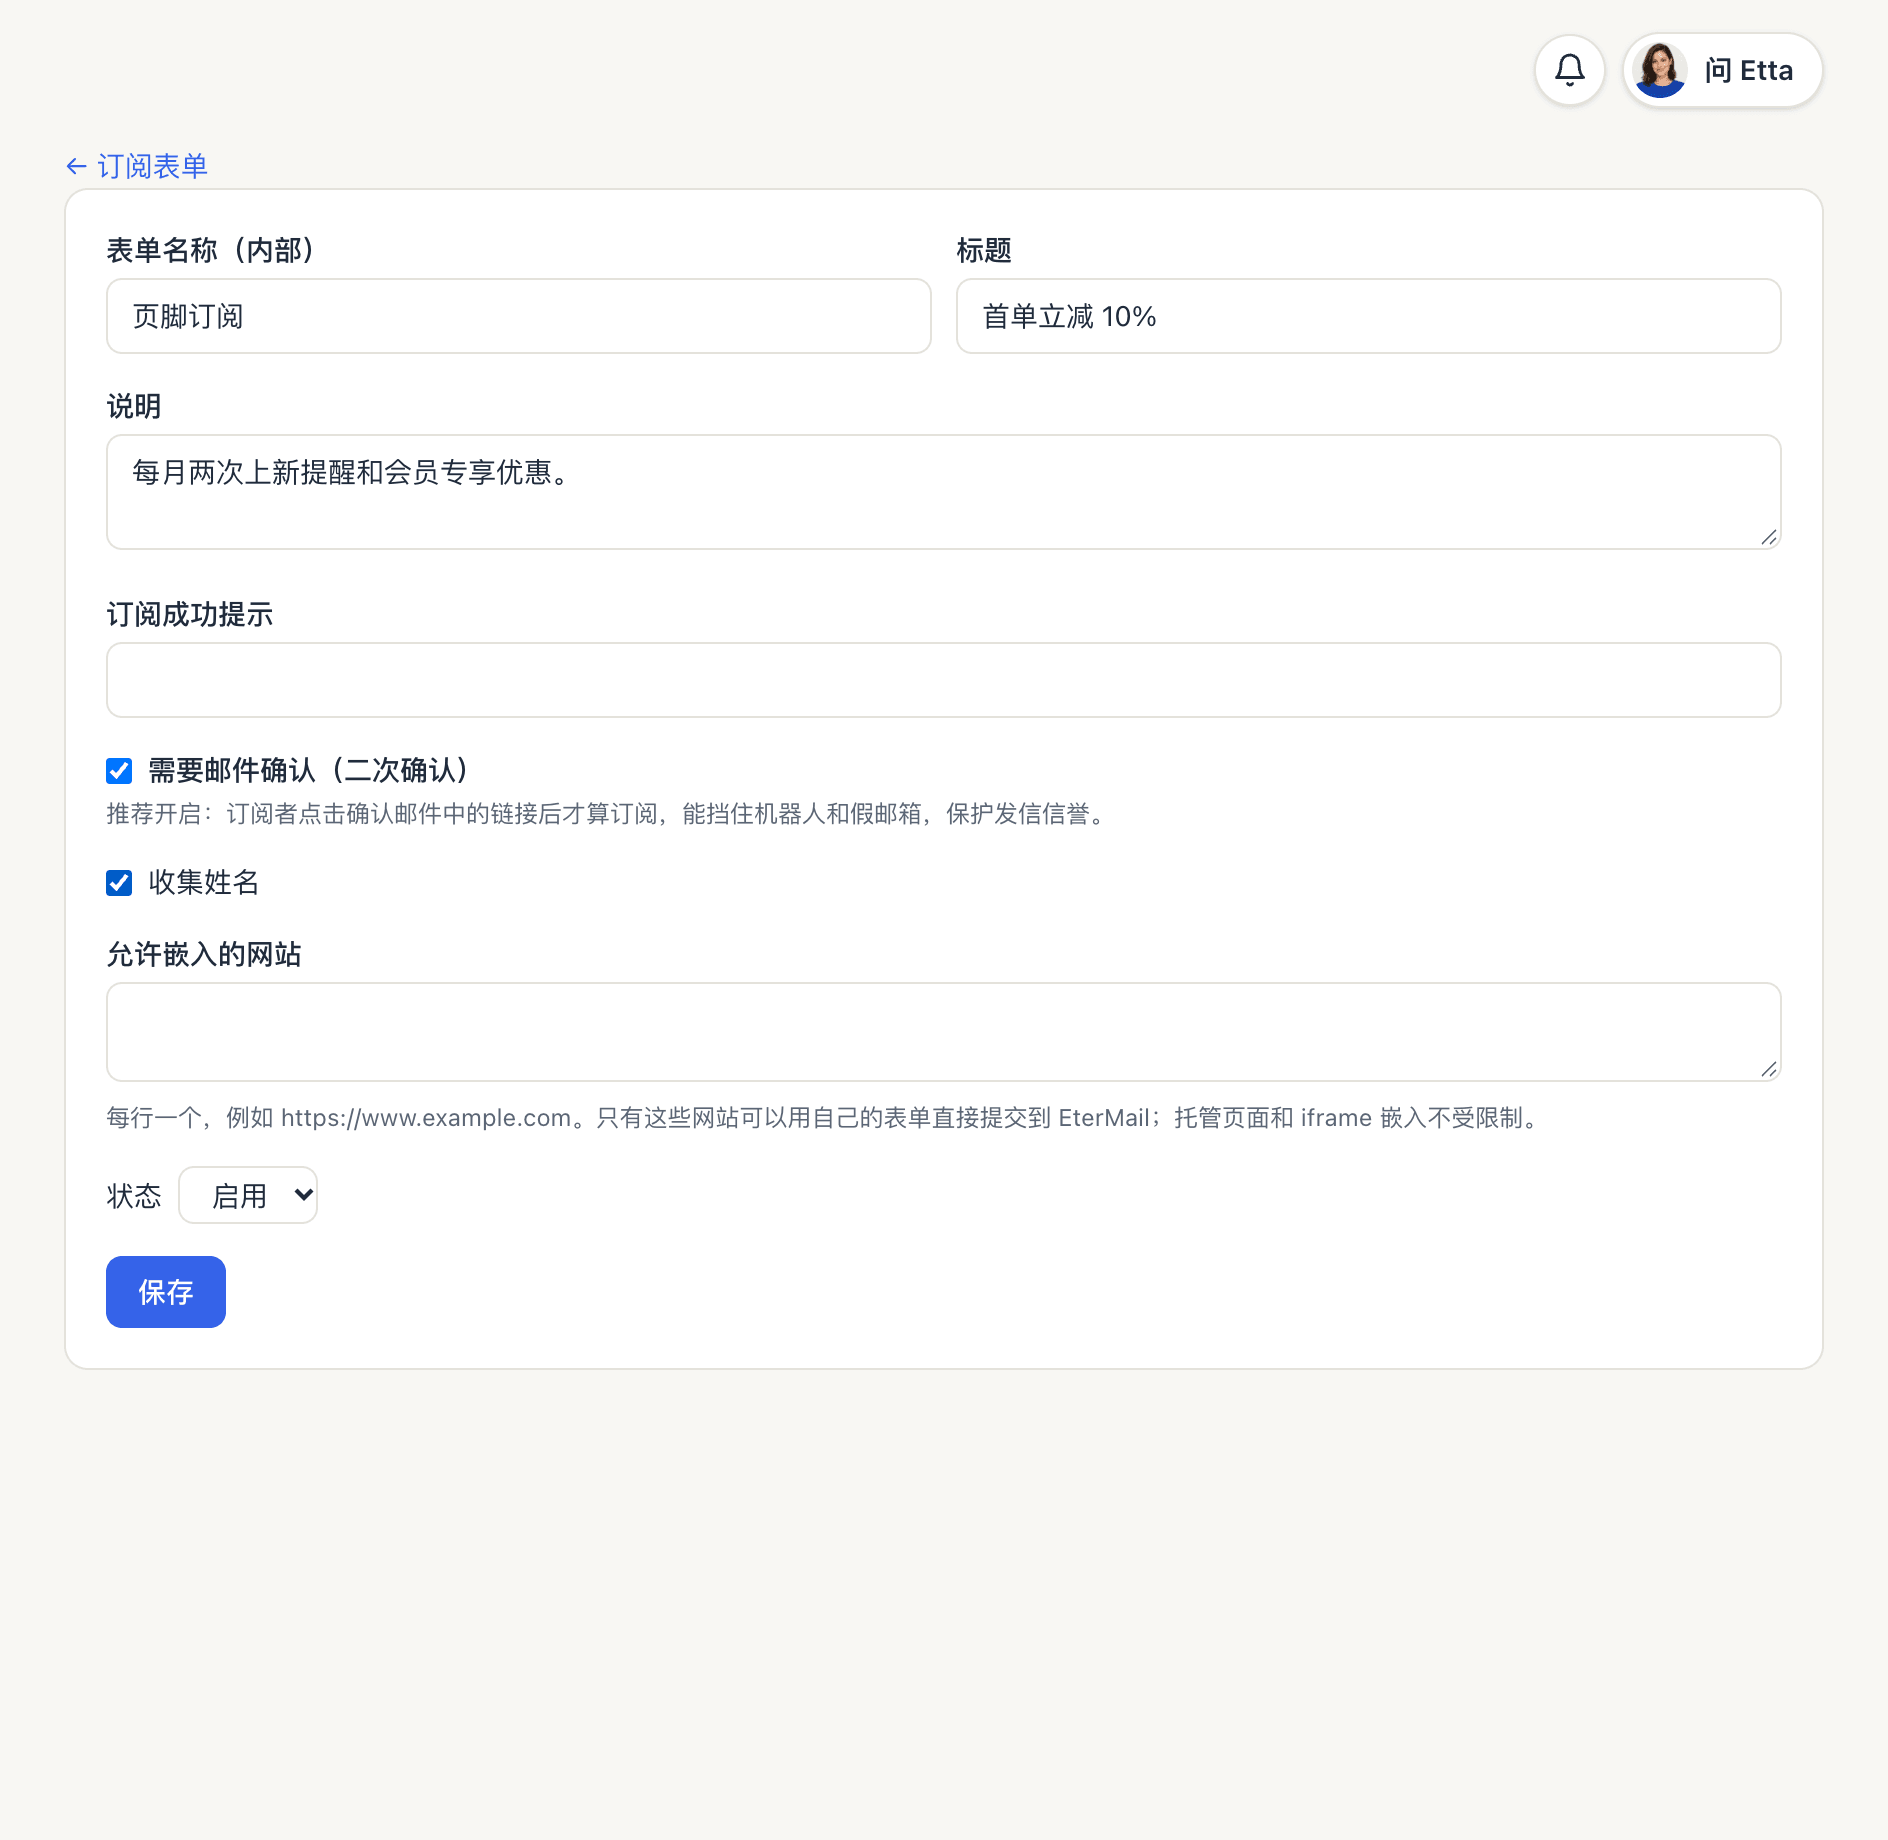
Task: Click the 收集姓名 label text
Action: pyautogui.click(x=204, y=882)
